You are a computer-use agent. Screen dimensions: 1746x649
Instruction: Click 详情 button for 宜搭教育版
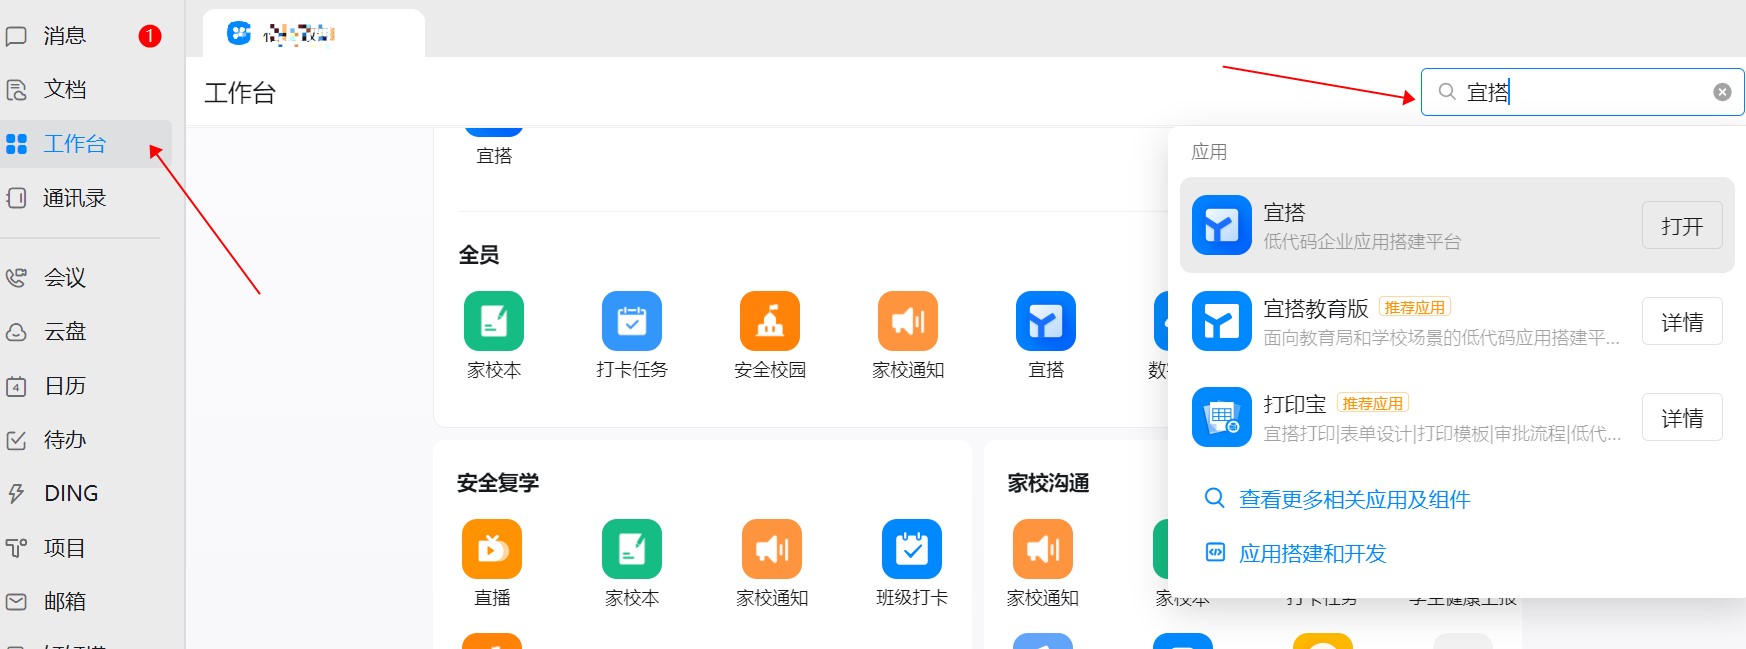pyautogui.click(x=1682, y=322)
